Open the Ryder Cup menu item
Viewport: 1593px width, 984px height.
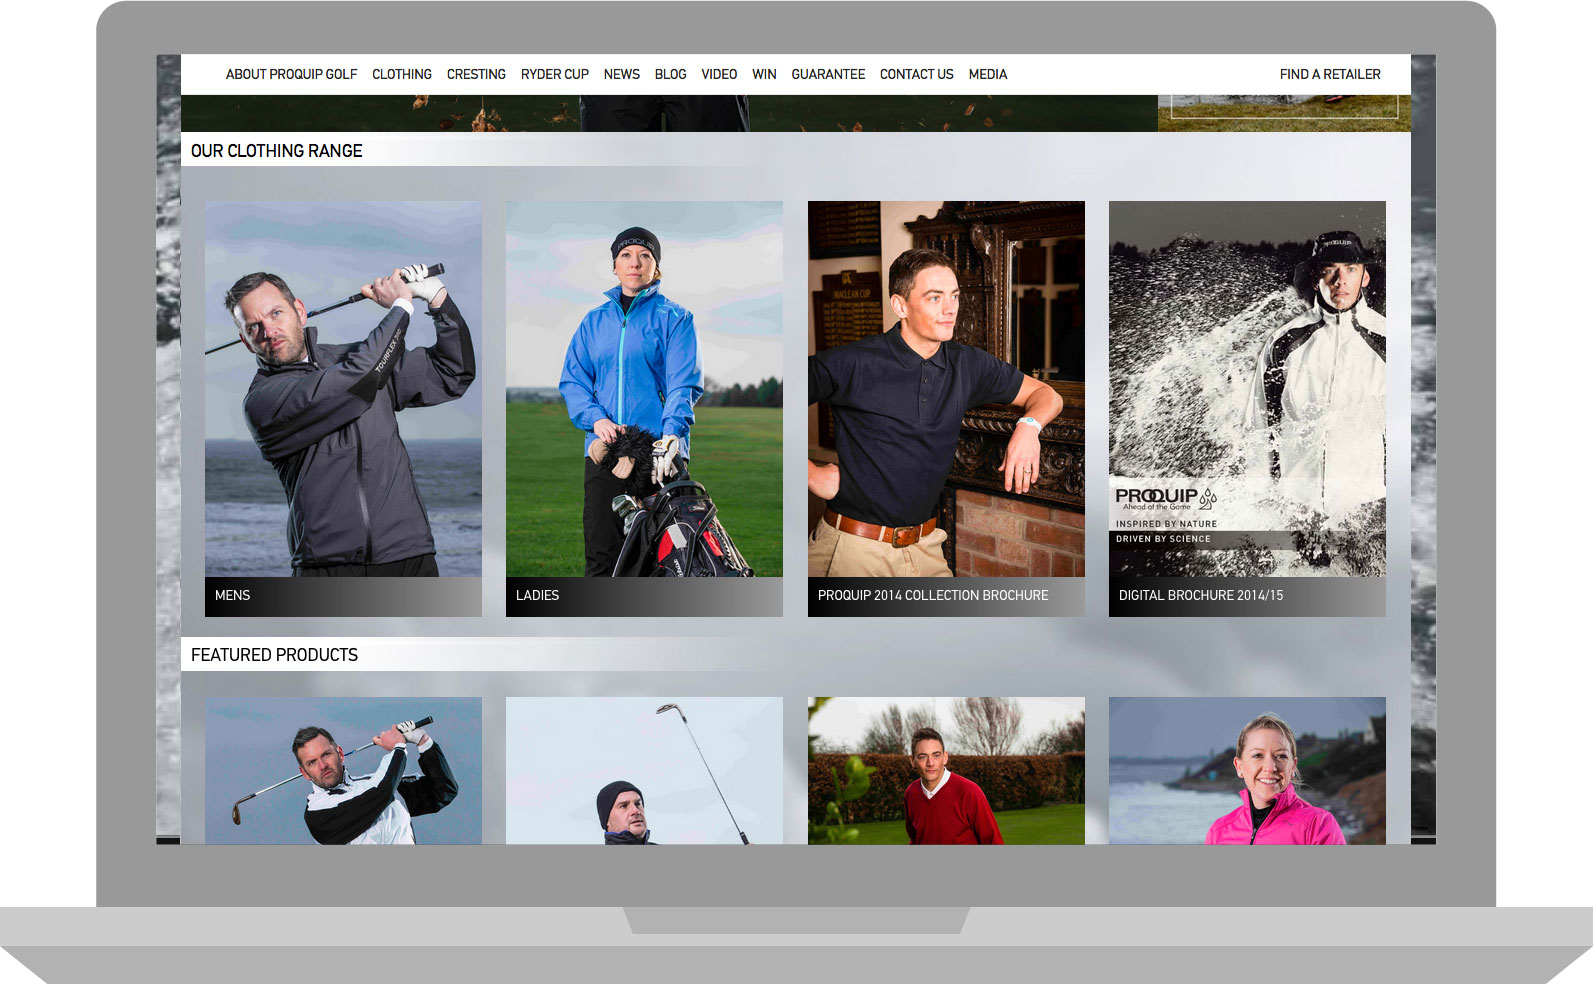pos(555,74)
